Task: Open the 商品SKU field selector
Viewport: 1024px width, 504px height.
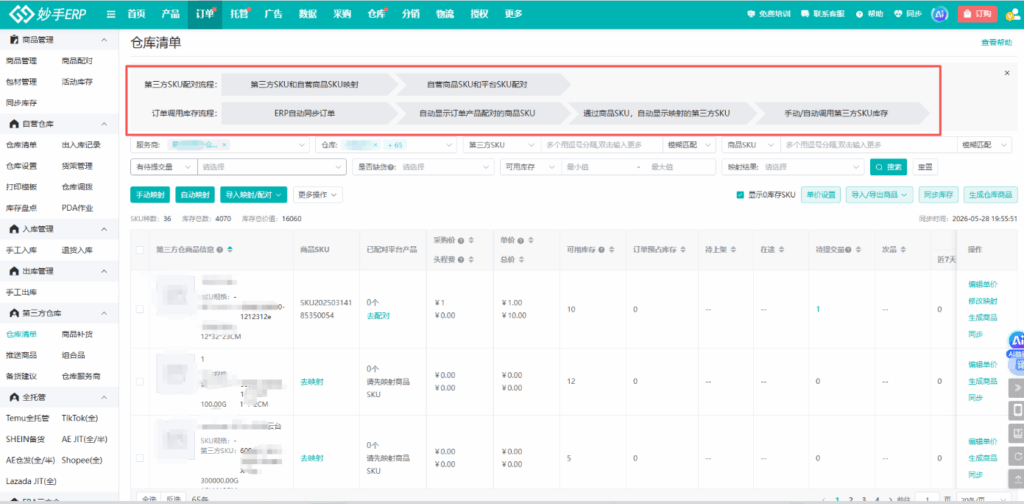Action: click(x=751, y=145)
